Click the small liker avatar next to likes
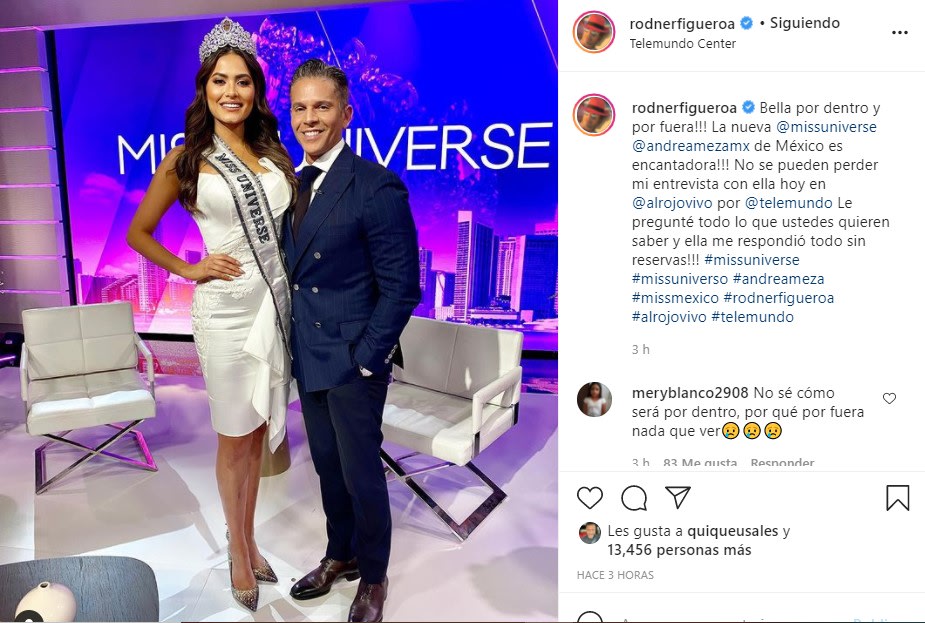This screenshot has height=623, width=925. pos(589,533)
